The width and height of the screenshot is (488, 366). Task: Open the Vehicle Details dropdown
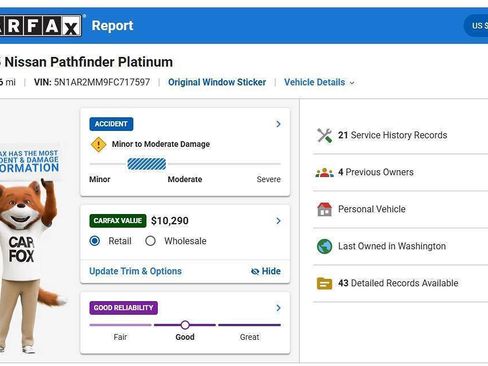[319, 82]
